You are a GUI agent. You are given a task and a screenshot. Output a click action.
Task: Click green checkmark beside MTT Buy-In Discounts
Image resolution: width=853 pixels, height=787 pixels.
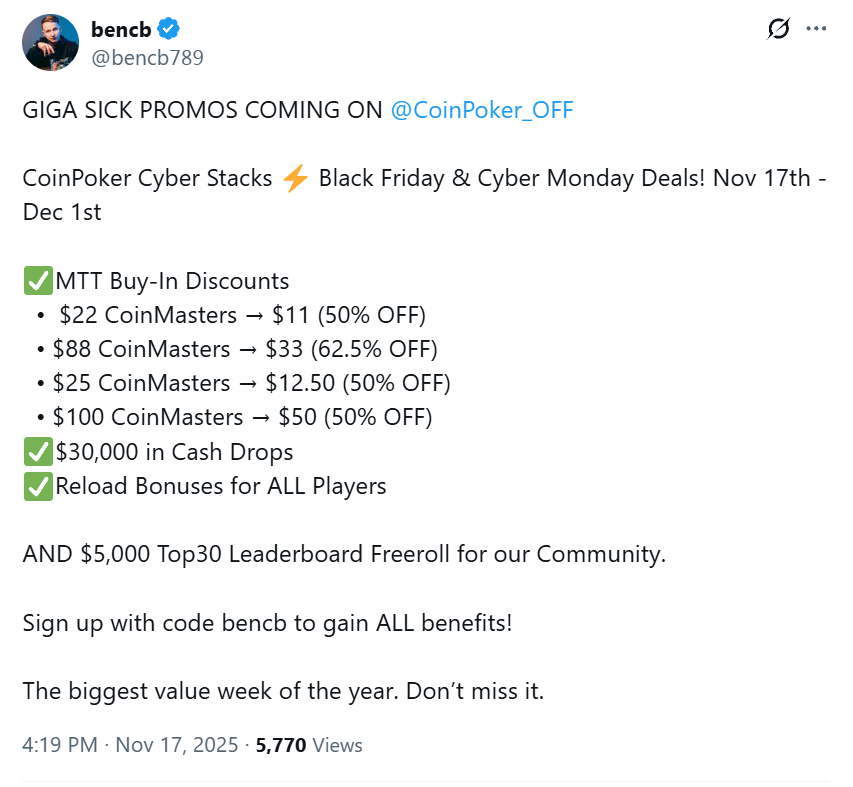(x=37, y=282)
